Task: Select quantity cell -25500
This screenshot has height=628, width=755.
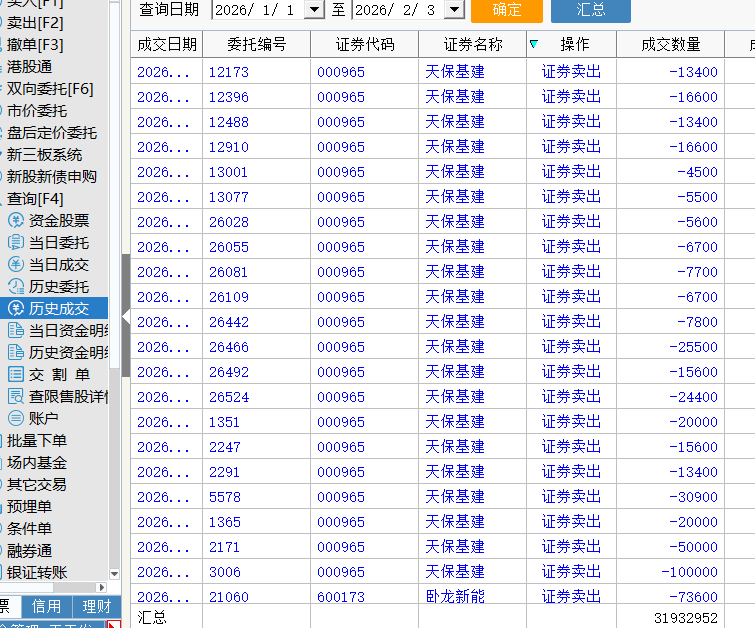Action: coord(670,347)
